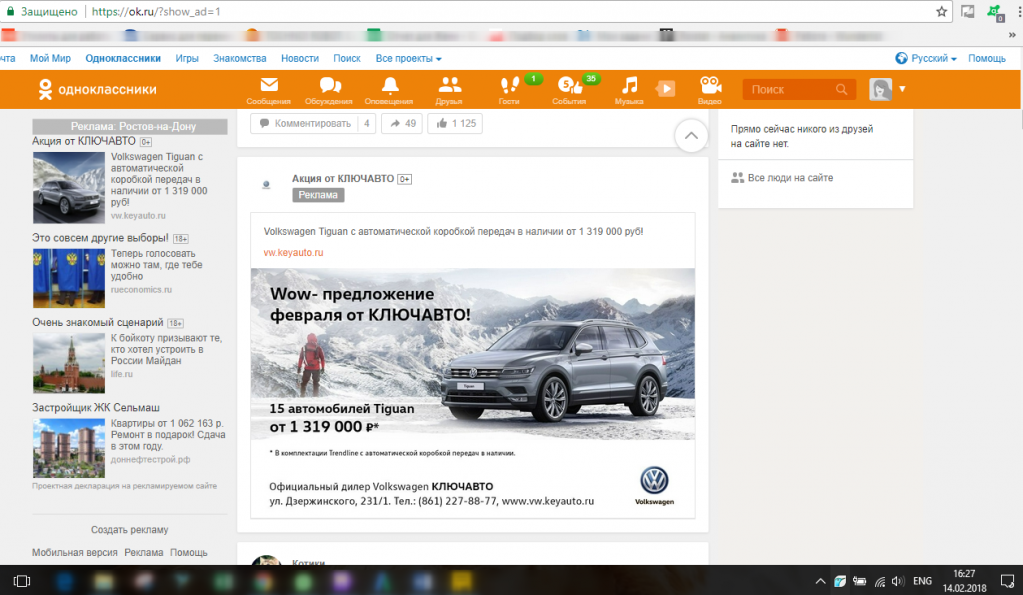This screenshot has width=1023, height=595.
Task: Open Одноклассники in top navigation
Action: point(123,58)
